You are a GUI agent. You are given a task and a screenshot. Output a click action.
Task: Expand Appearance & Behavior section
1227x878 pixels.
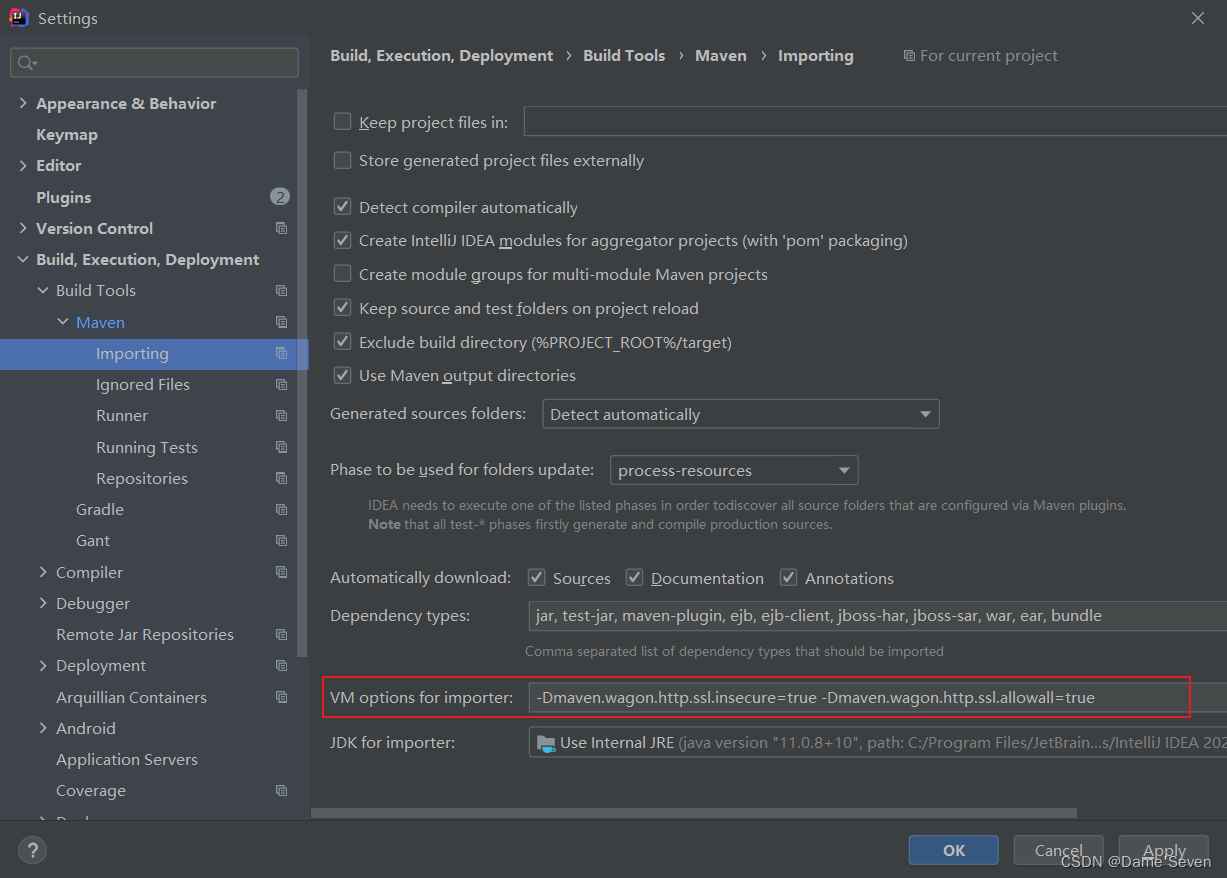(x=23, y=103)
